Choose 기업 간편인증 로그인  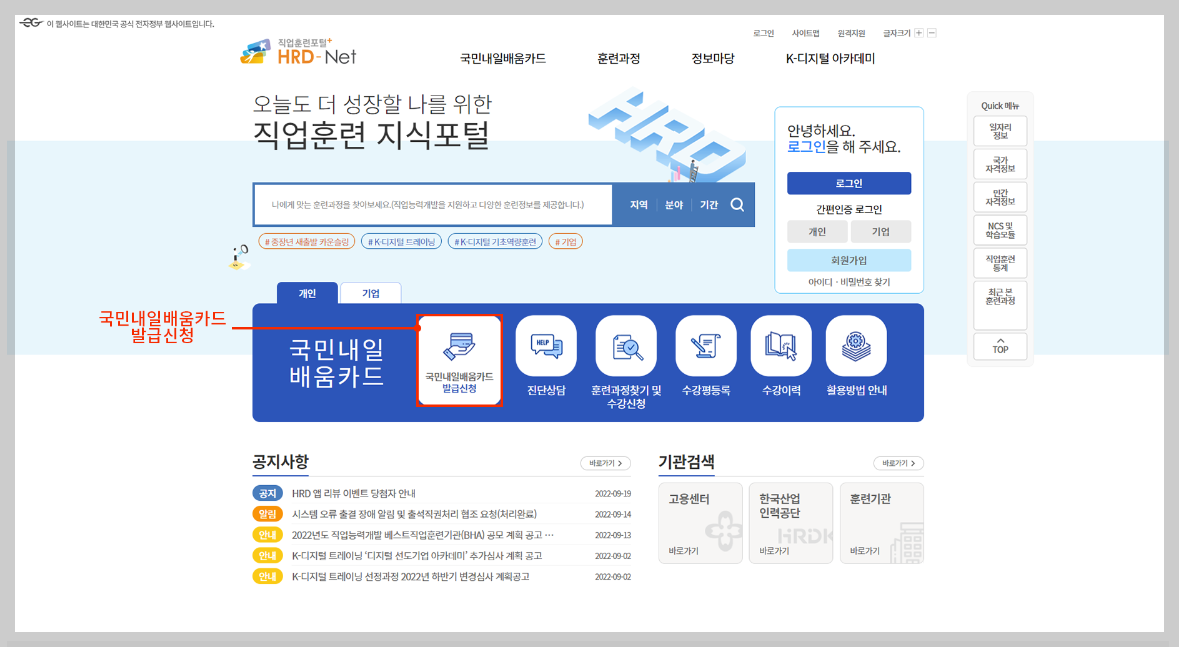[880, 232]
